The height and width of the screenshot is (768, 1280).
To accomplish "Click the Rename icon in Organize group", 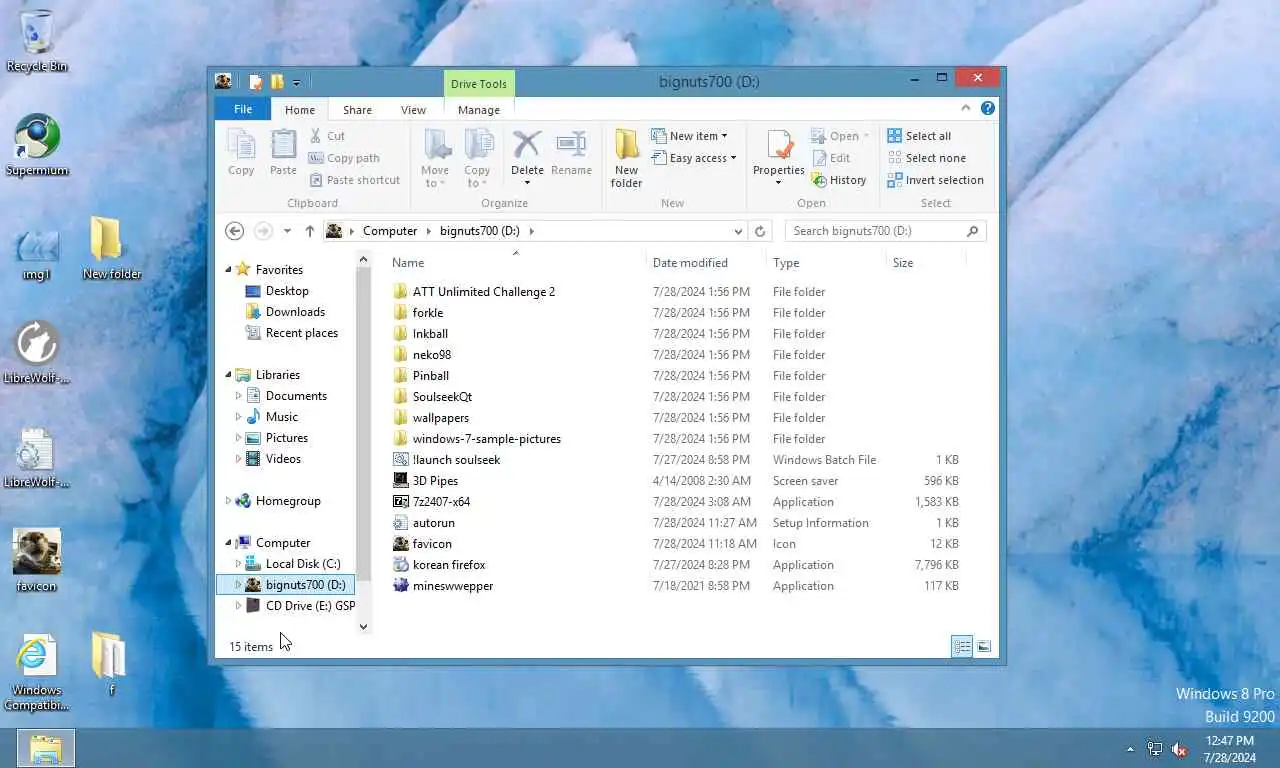I will (571, 153).
